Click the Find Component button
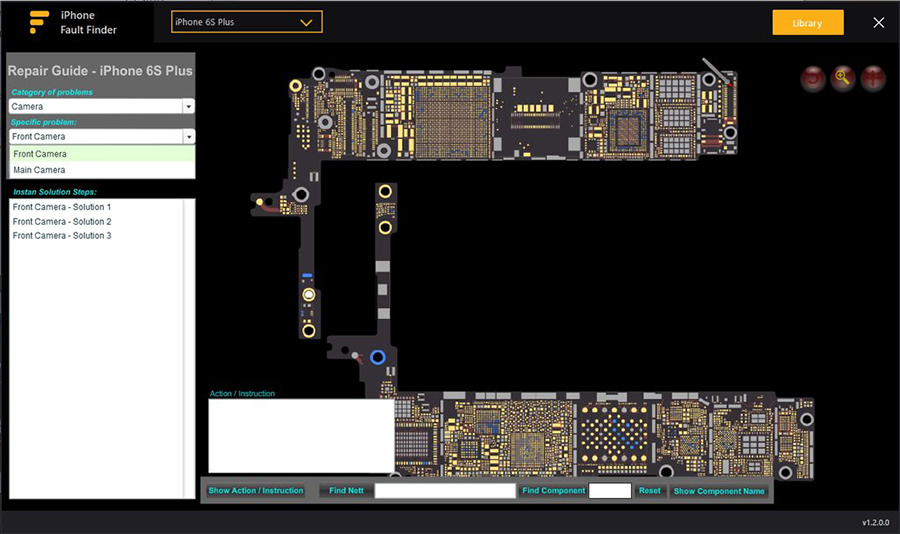 coord(553,491)
